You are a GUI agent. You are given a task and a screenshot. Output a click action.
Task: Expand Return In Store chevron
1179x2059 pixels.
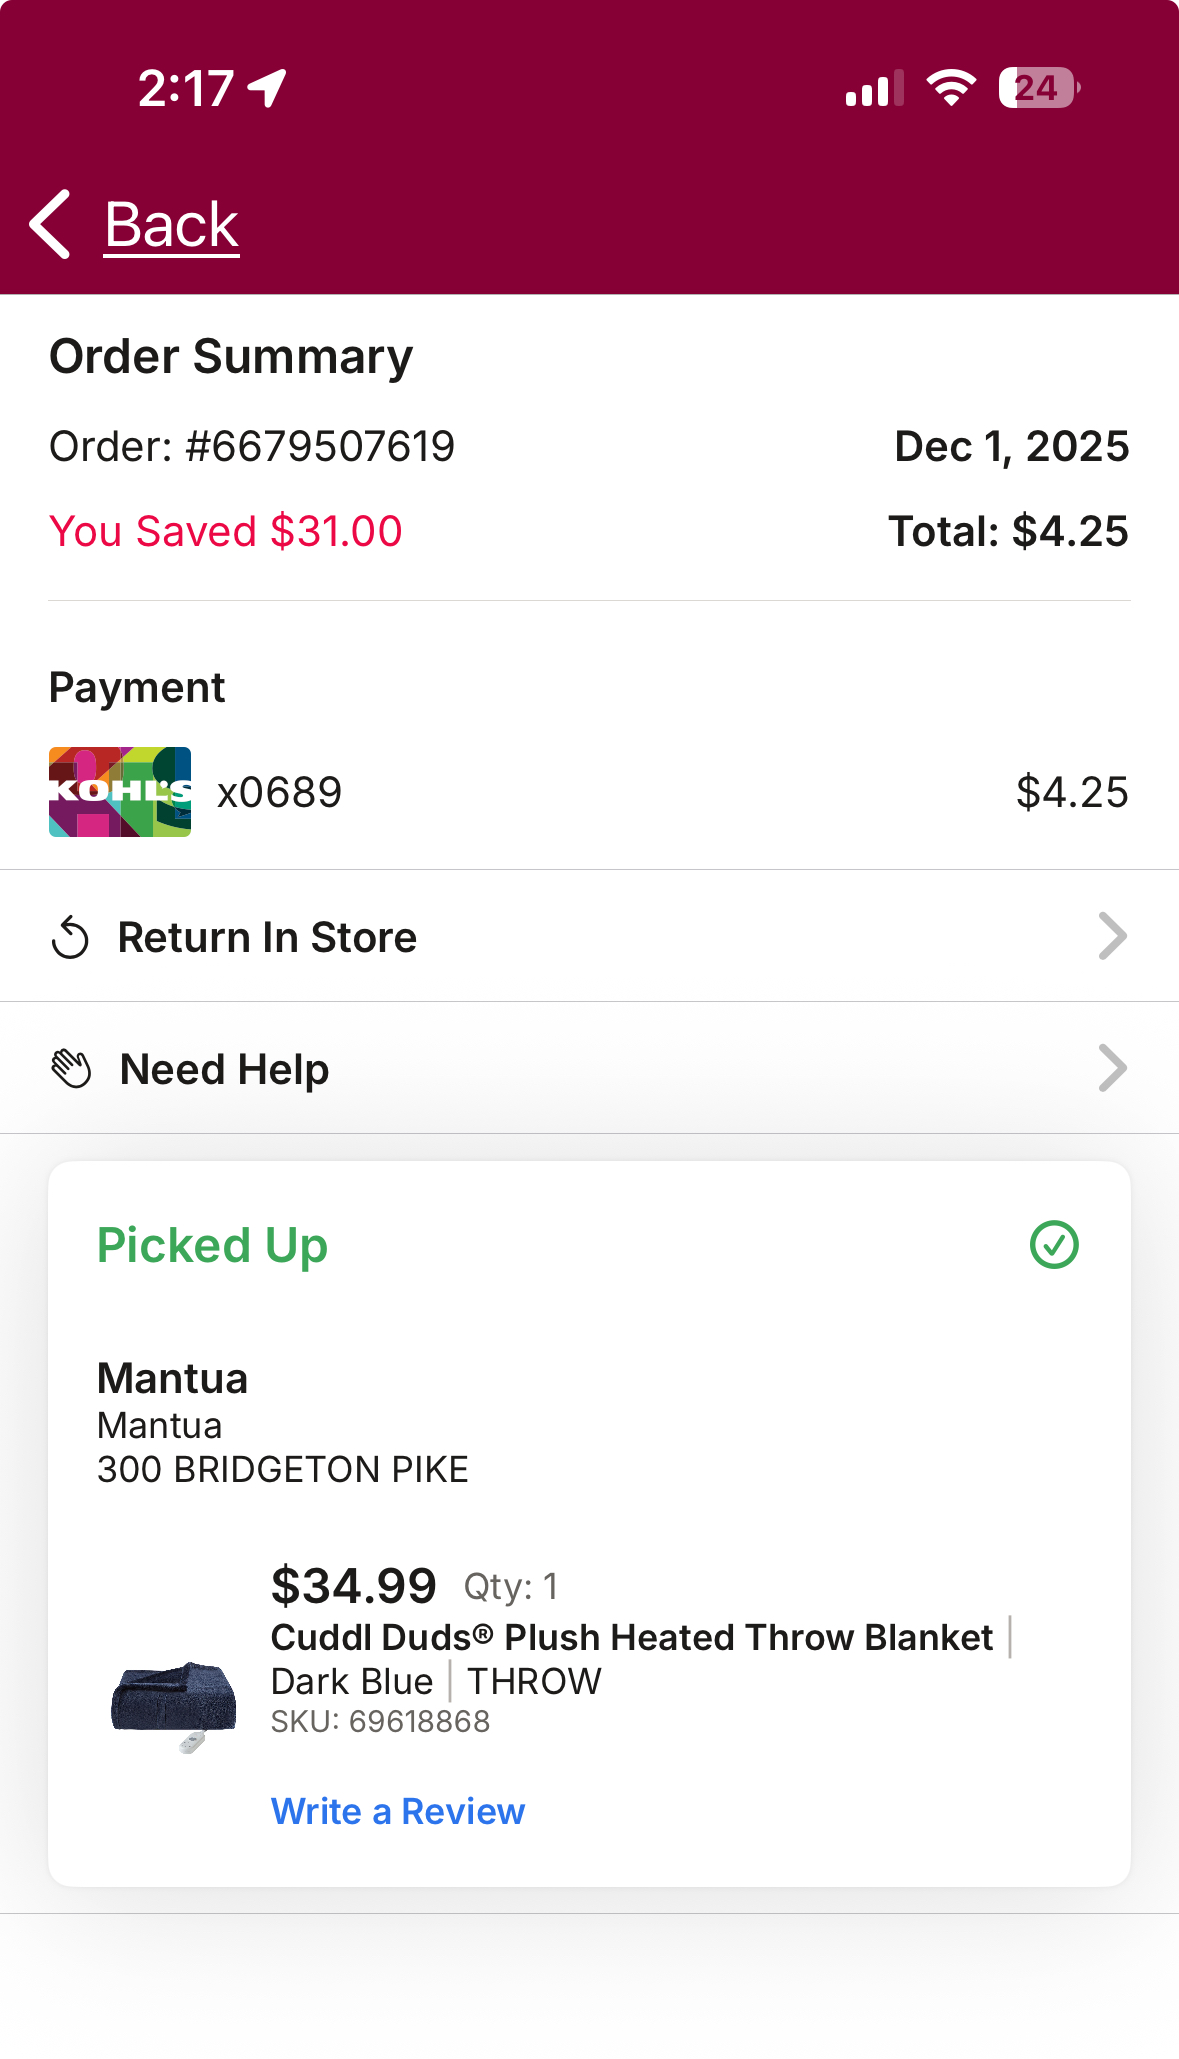(x=1112, y=936)
